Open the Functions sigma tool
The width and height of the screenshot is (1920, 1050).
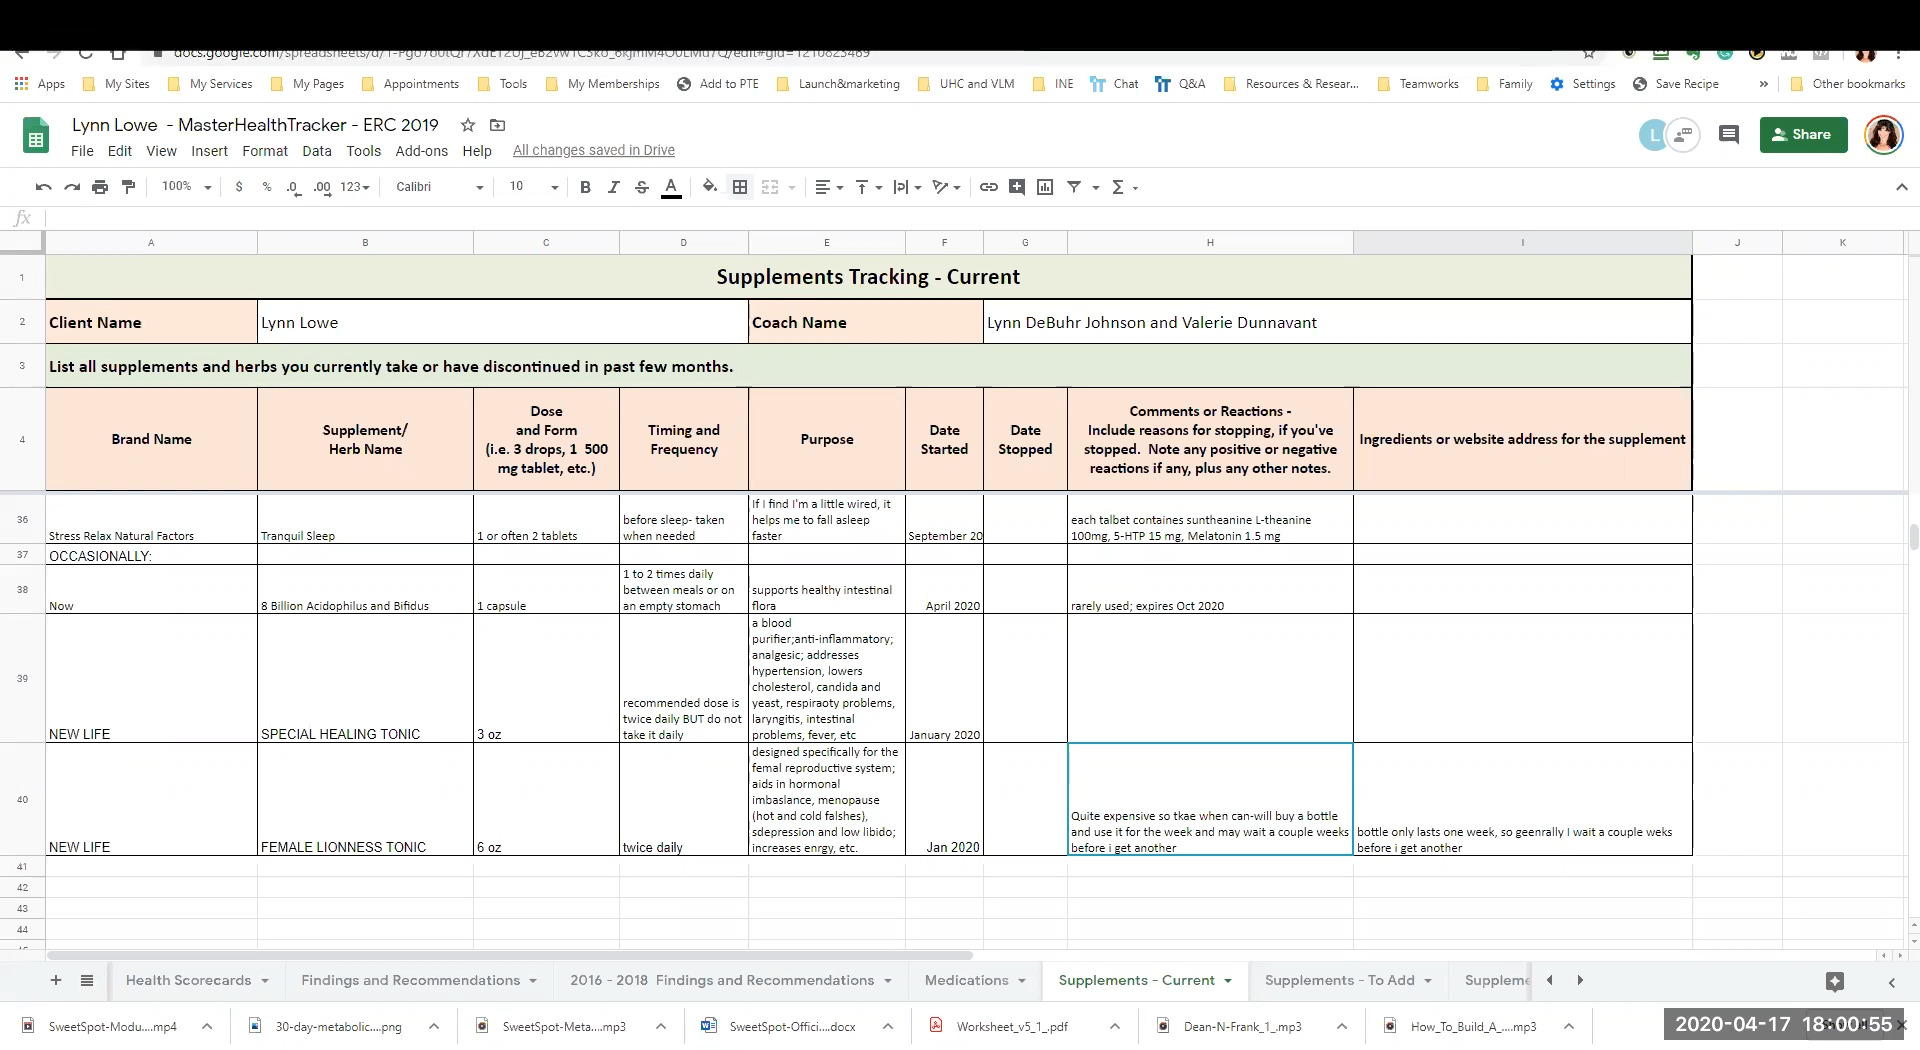(x=1118, y=187)
